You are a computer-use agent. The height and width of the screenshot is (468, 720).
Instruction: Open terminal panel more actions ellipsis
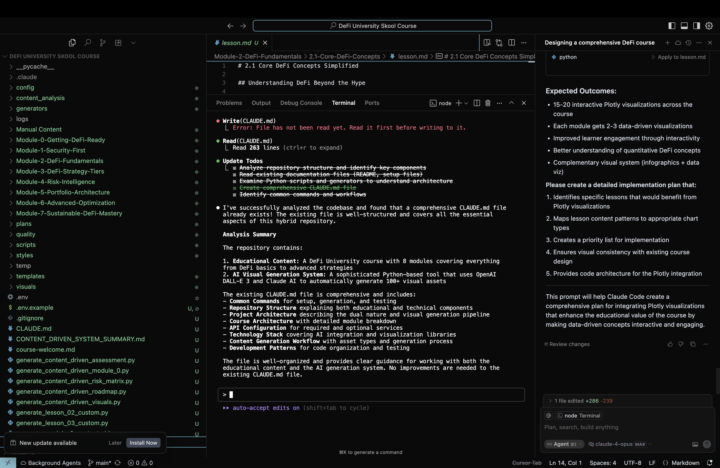(499, 103)
